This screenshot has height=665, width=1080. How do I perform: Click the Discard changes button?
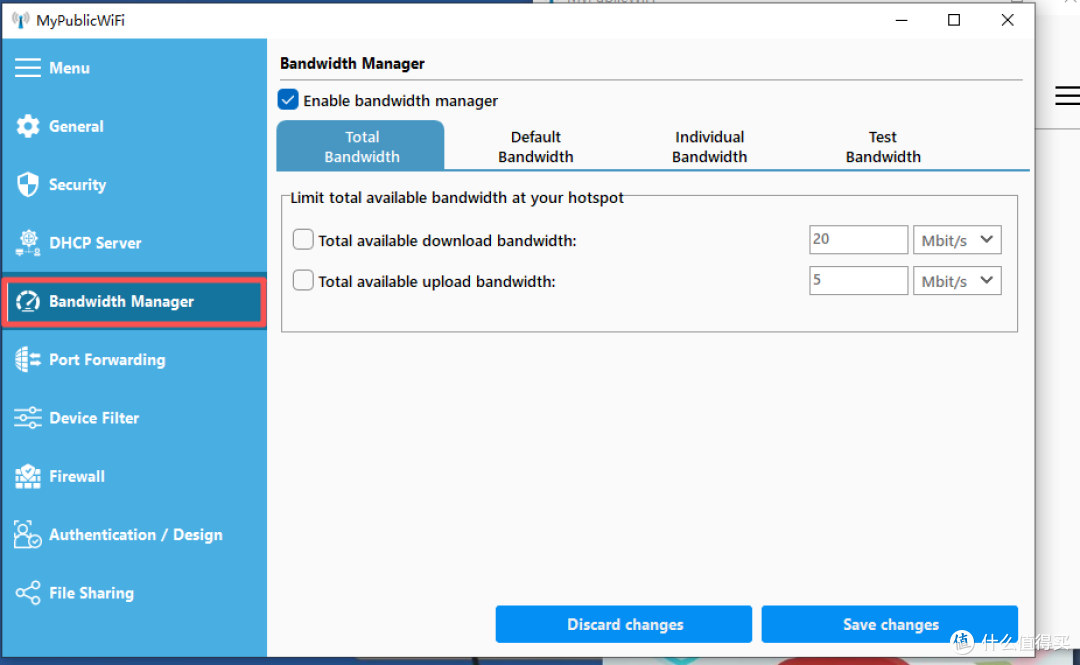pos(624,624)
